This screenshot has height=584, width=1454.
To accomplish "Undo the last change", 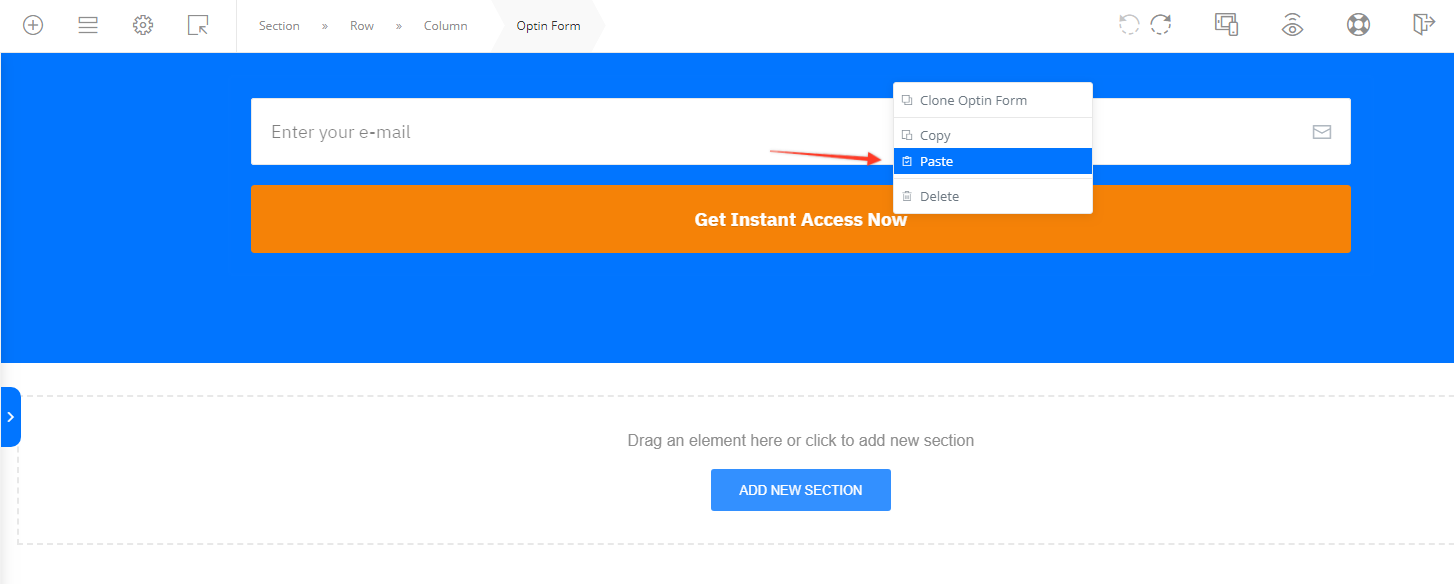I will point(1129,24).
